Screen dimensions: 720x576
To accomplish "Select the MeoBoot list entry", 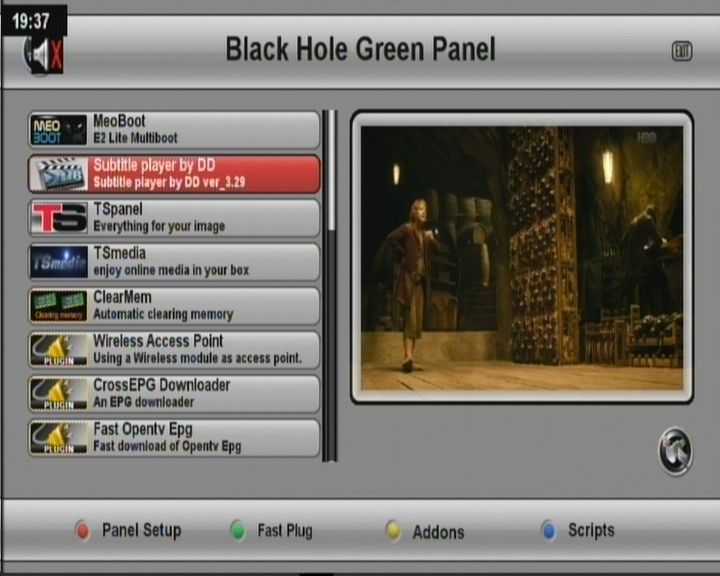I will coord(174,130).
